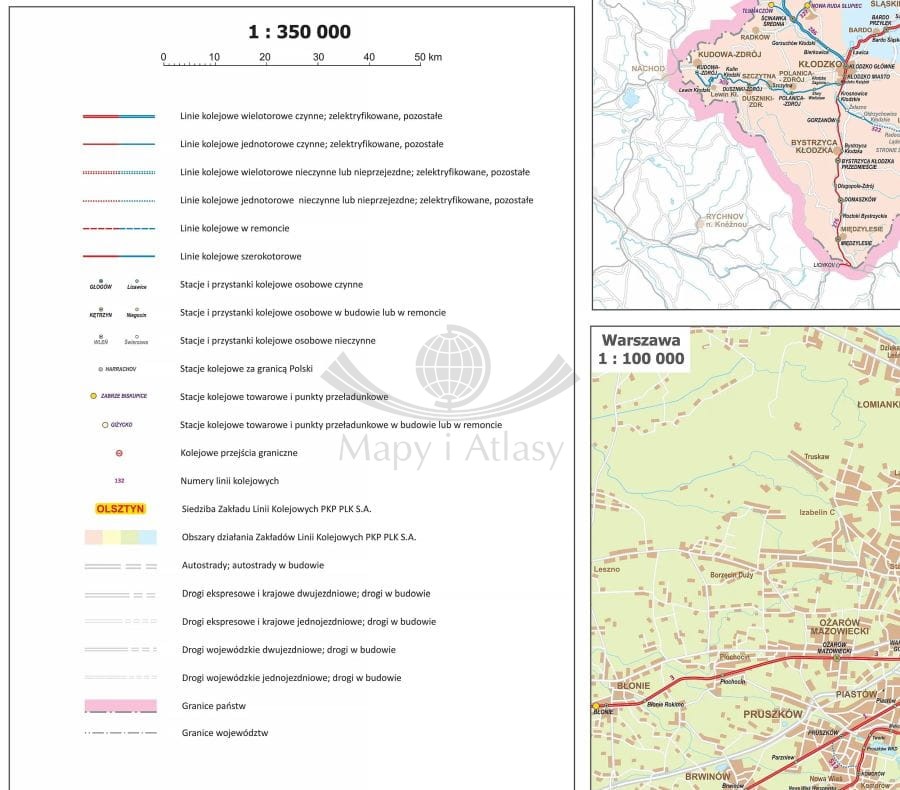Click the Wleń inactive station legend symbol
Viewport: 900px width, 790px height.
(x=100, y=339)
